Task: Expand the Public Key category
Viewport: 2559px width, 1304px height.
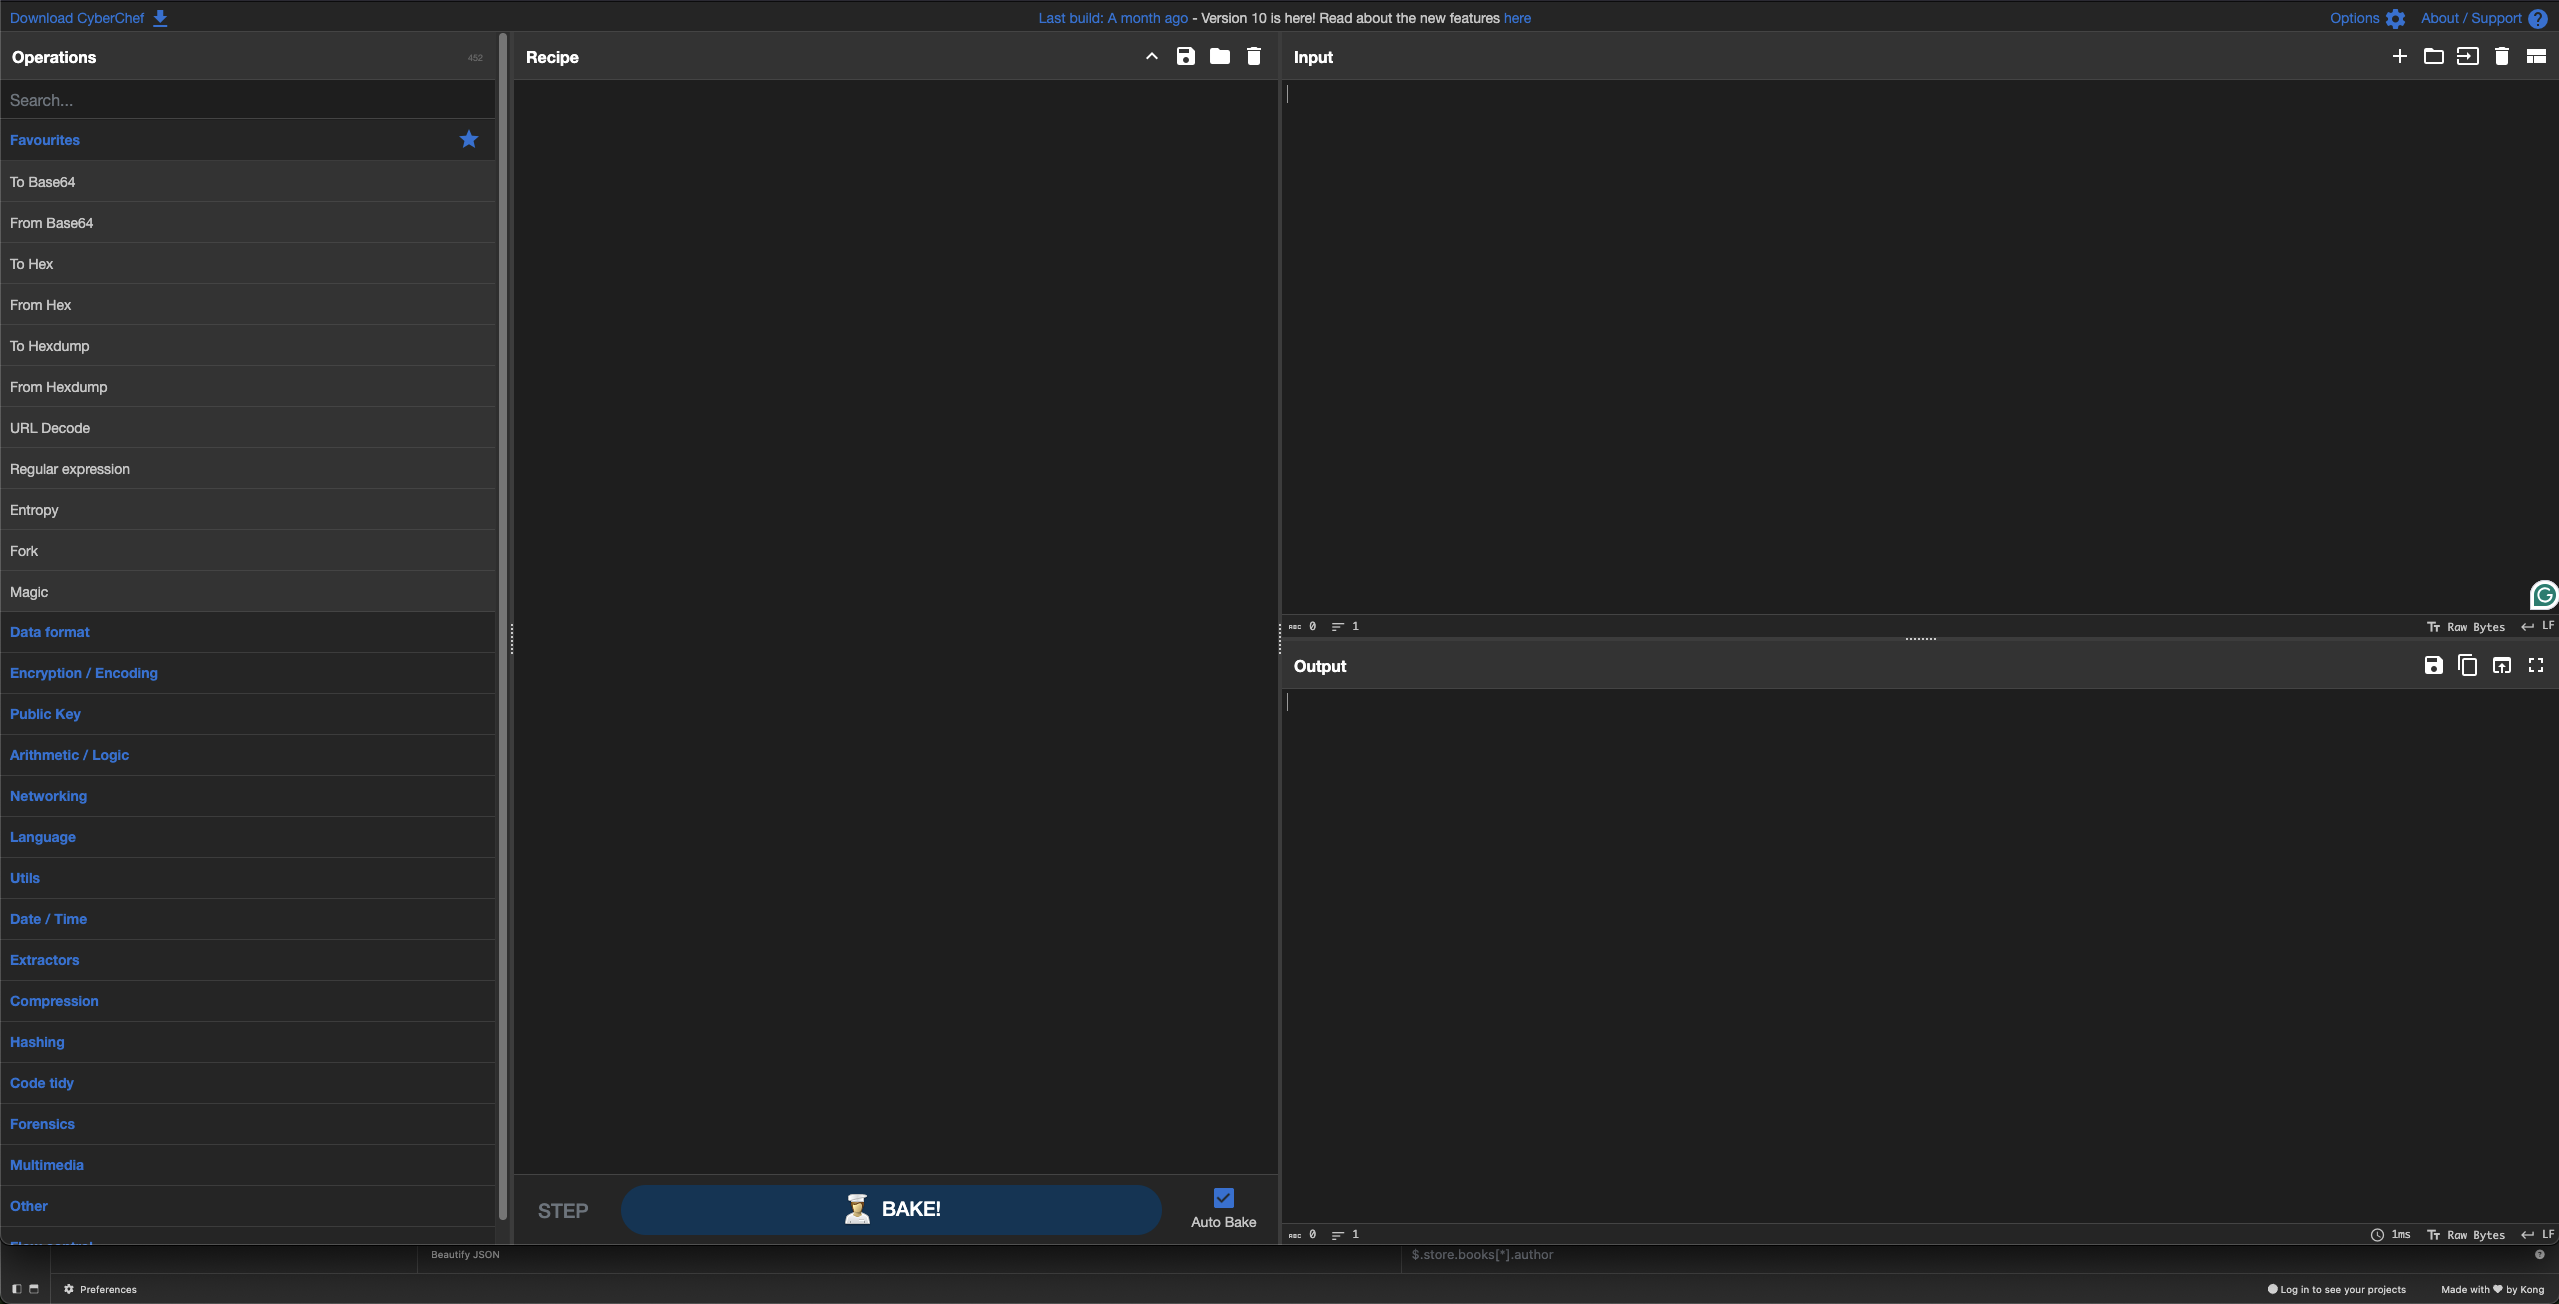Action: coord(248,714)
